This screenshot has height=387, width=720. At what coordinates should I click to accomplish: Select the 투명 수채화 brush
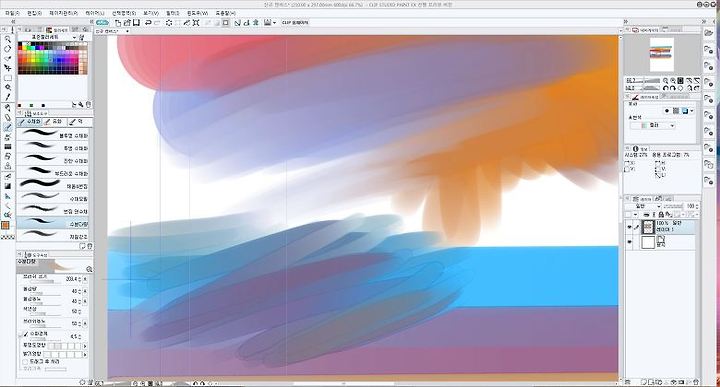(x=54, y=147)
